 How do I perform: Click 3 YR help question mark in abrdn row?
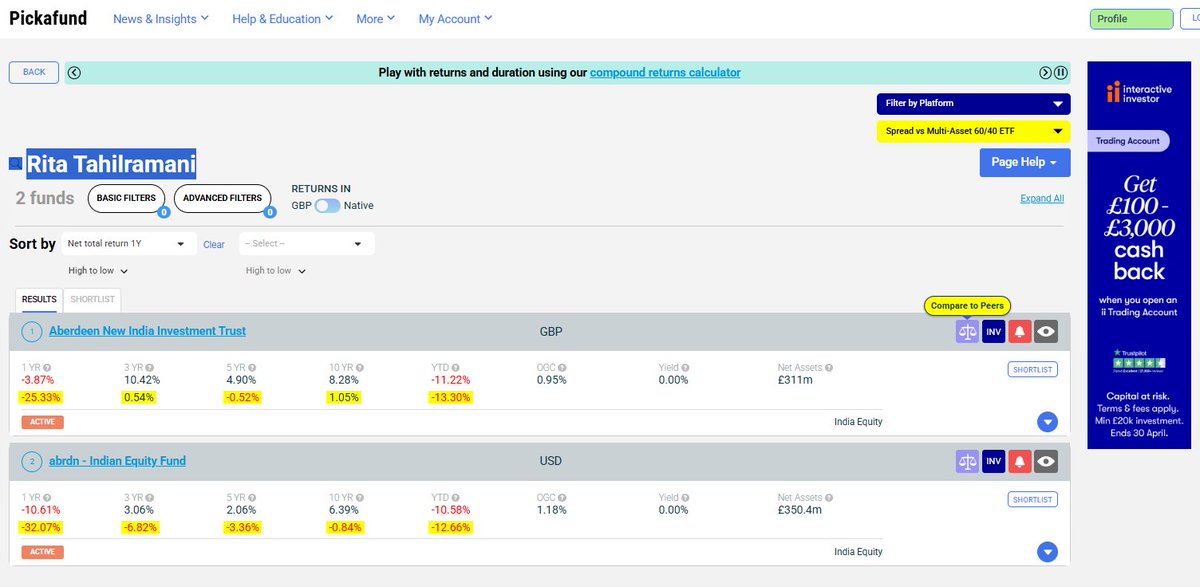(x=150, y=497)
